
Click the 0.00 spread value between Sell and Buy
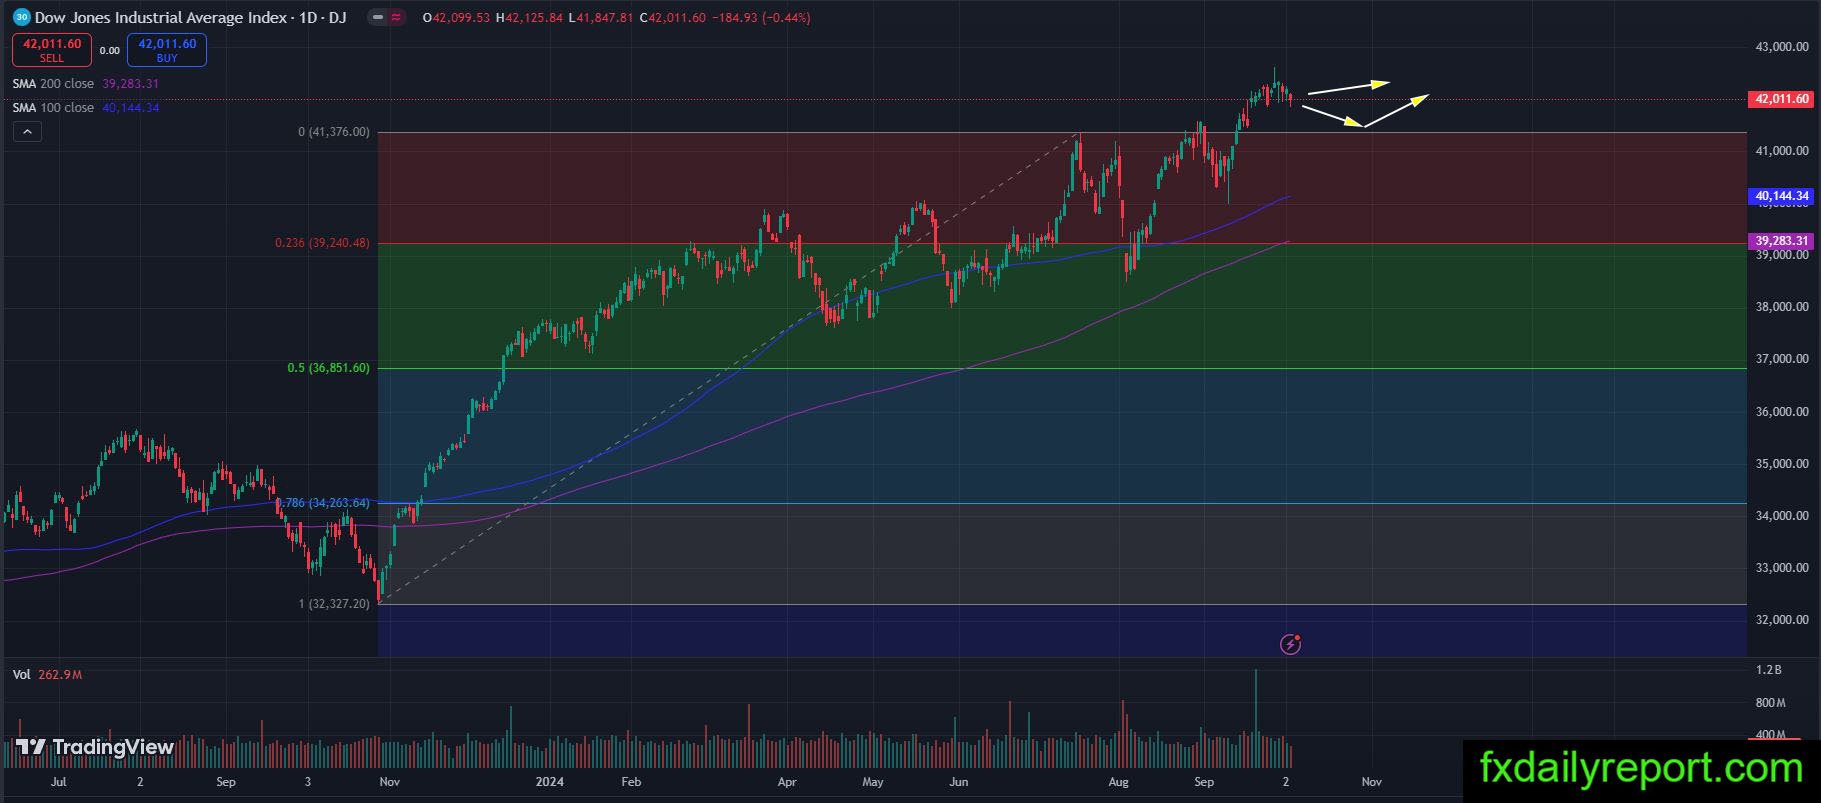pyautogui.click(x=109, y=51)
